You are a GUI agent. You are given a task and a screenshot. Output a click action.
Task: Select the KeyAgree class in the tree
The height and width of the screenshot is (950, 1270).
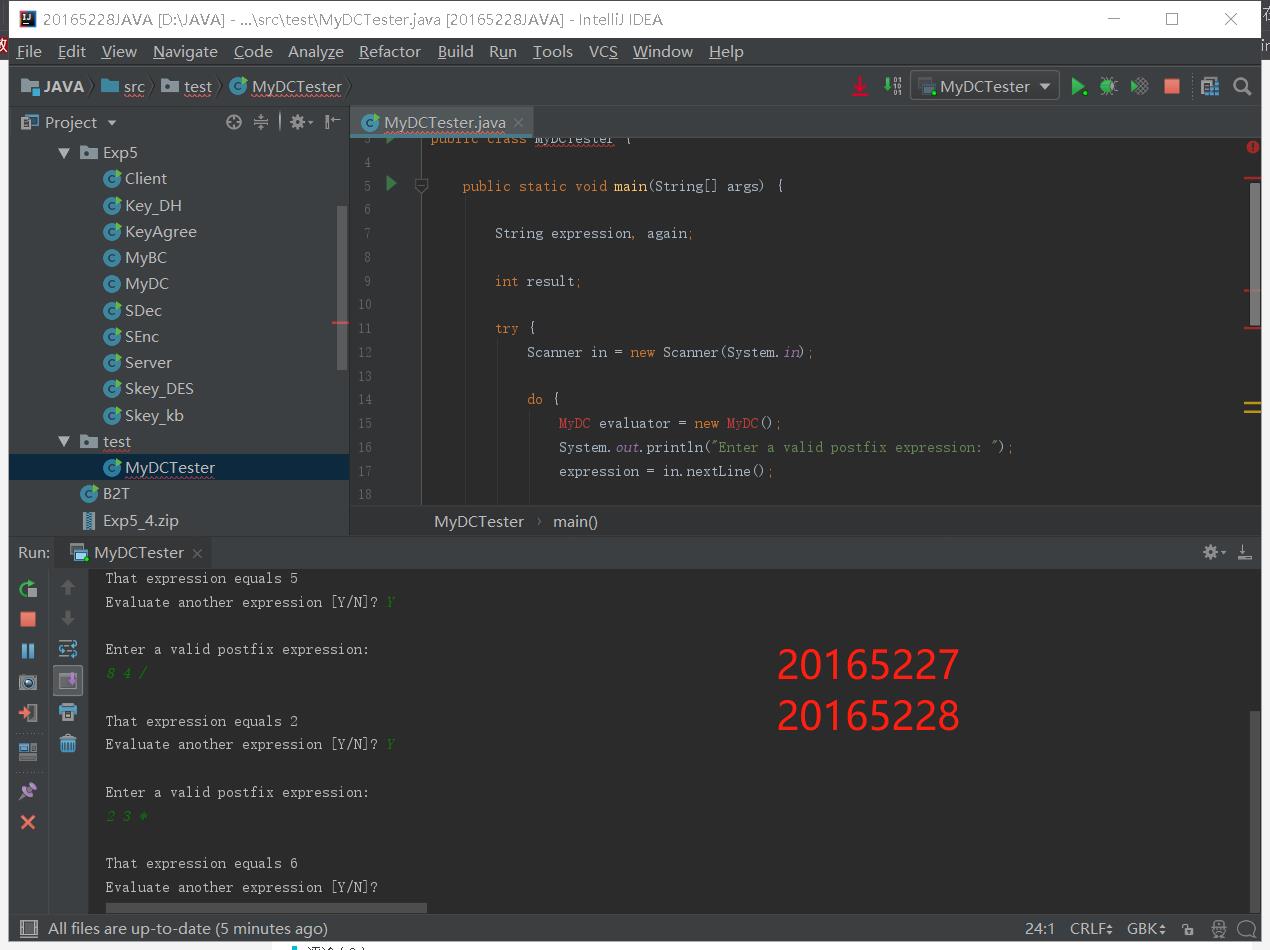click(x=160, y=232)
